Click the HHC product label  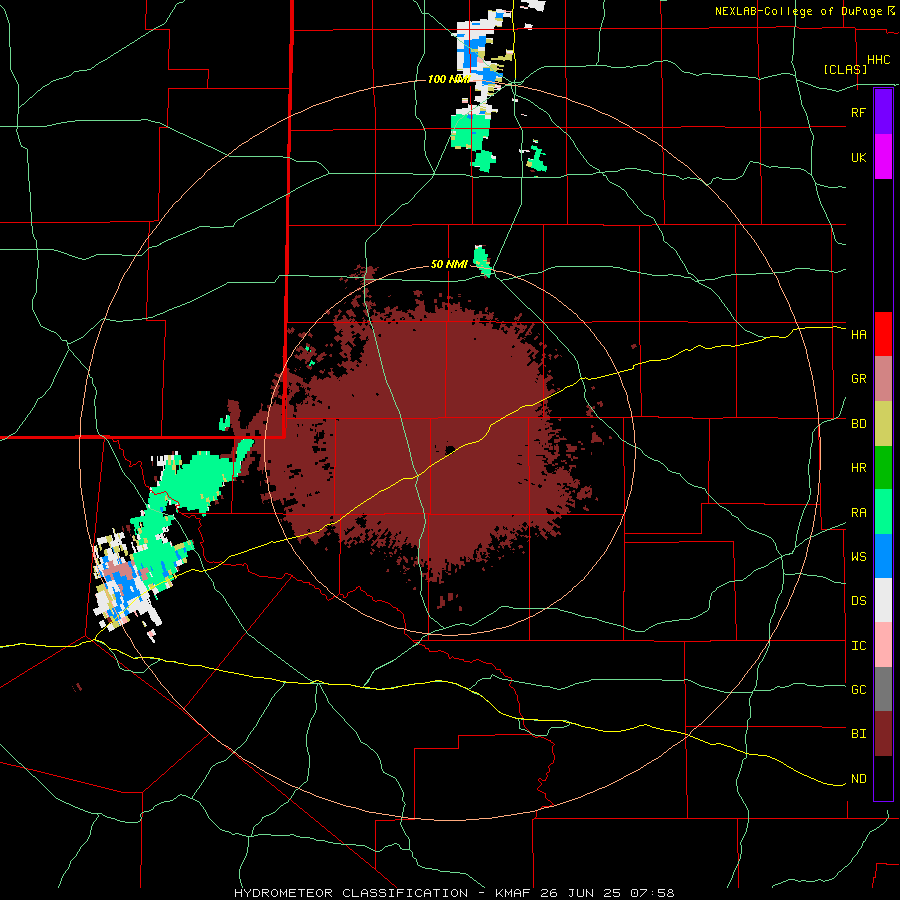(878, 60)
